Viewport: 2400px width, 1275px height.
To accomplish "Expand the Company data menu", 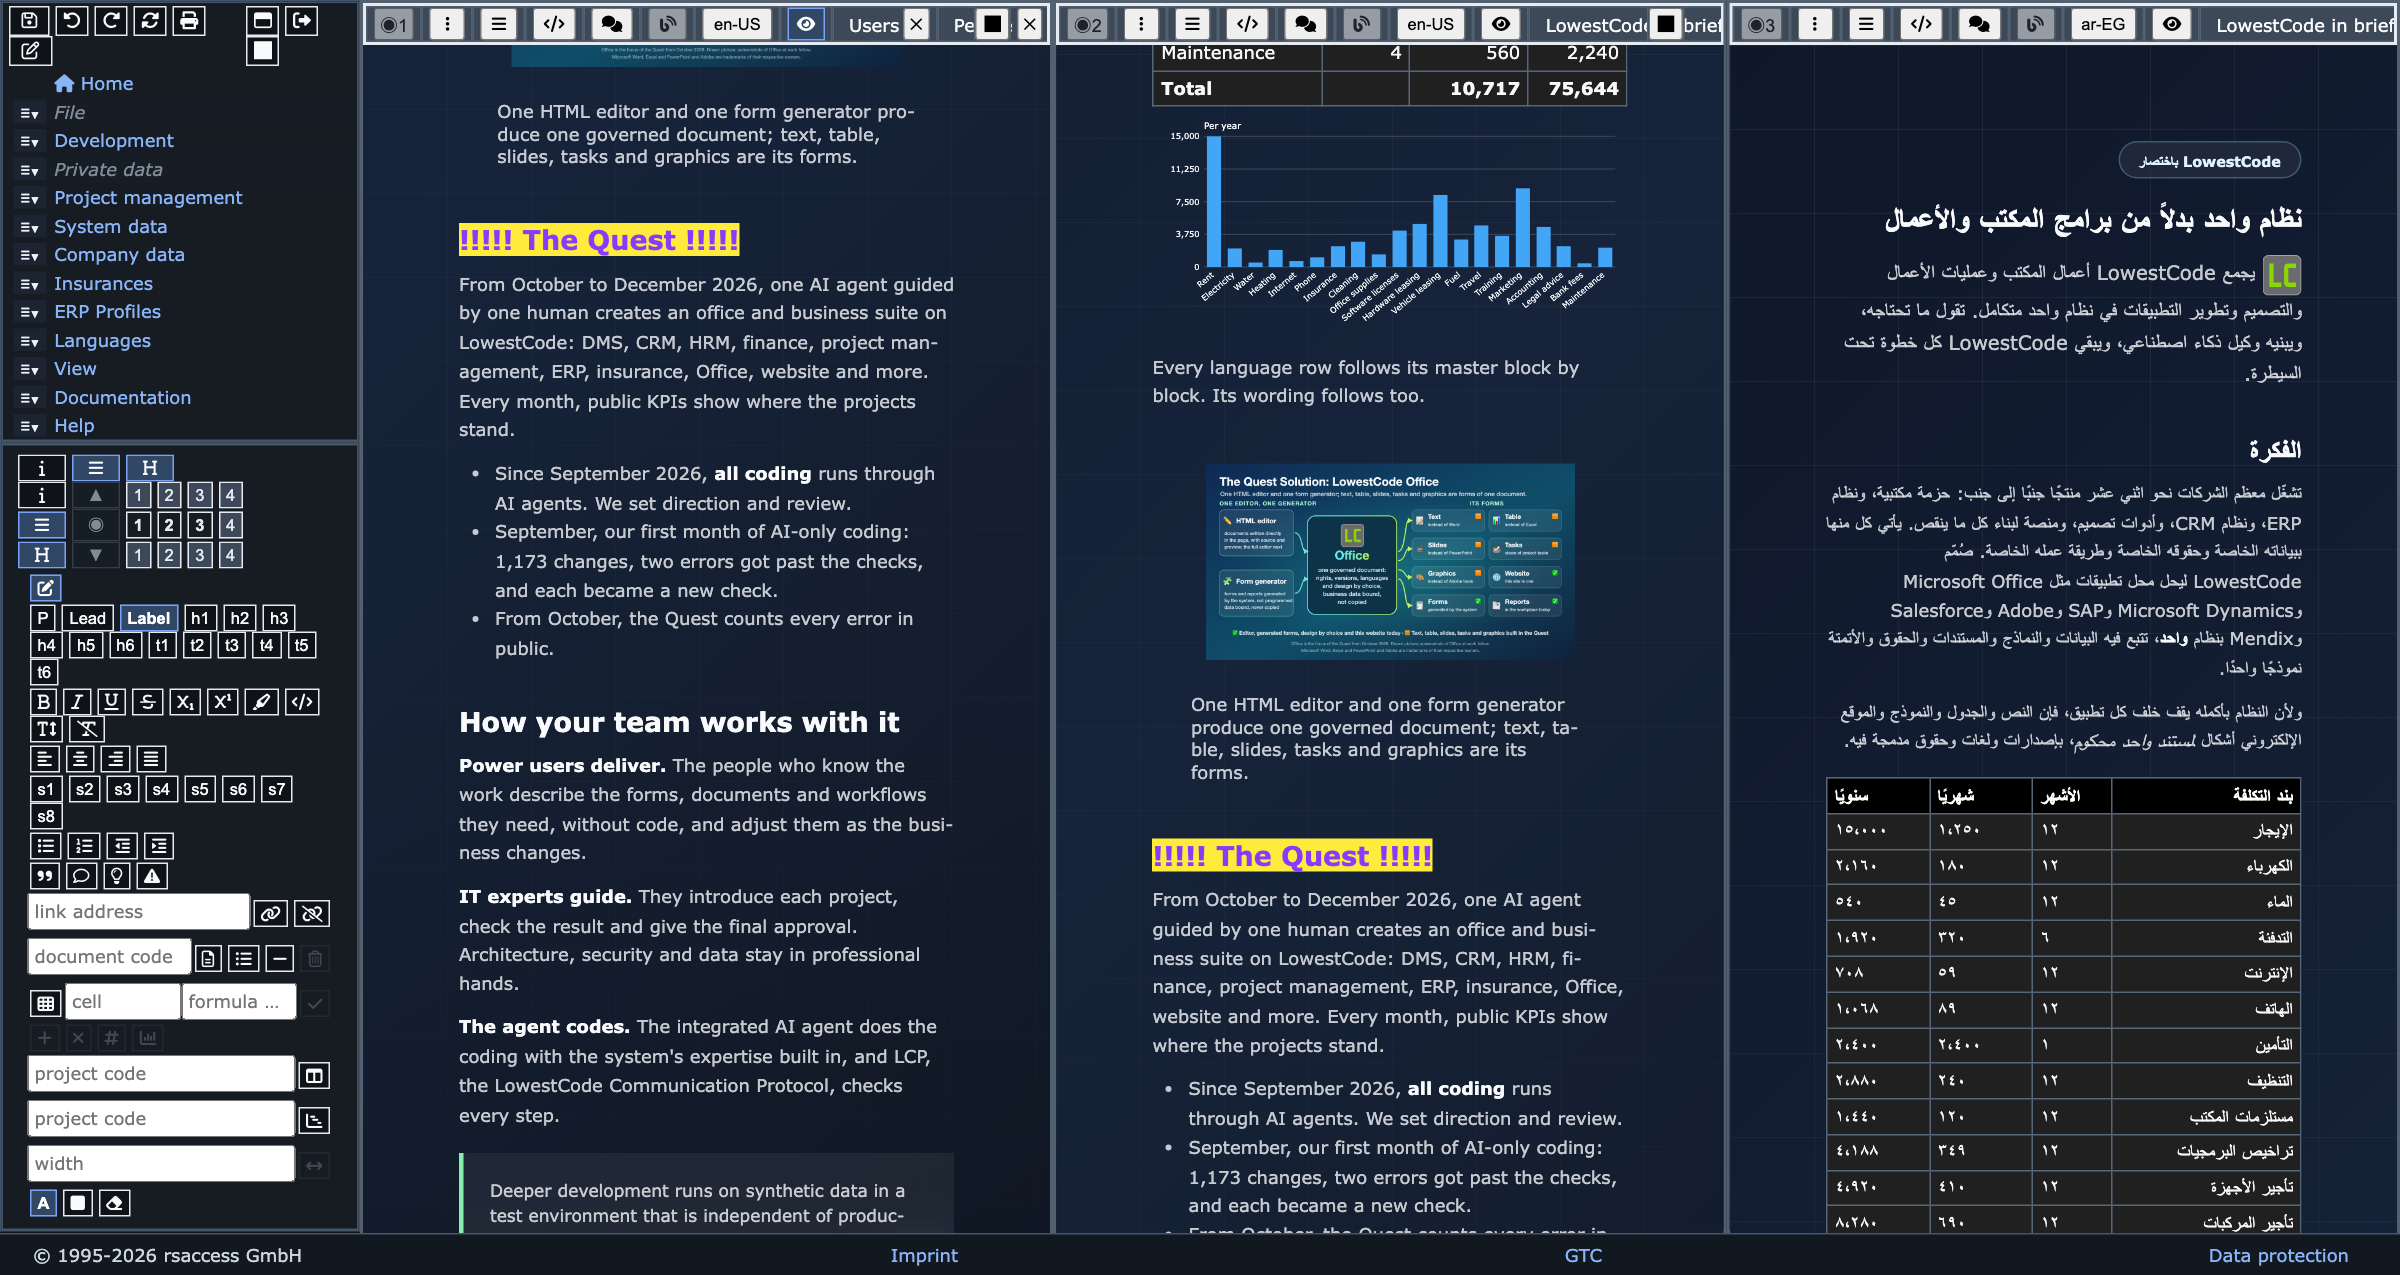I will tap(119, 255).
